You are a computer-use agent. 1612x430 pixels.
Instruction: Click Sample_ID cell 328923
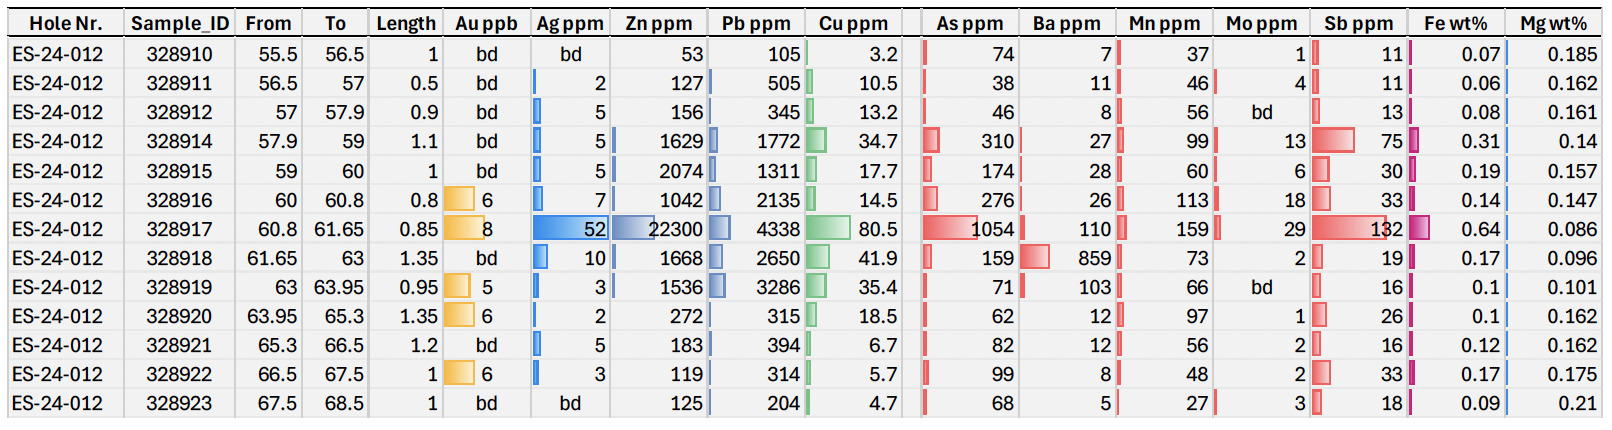[180, 403]
